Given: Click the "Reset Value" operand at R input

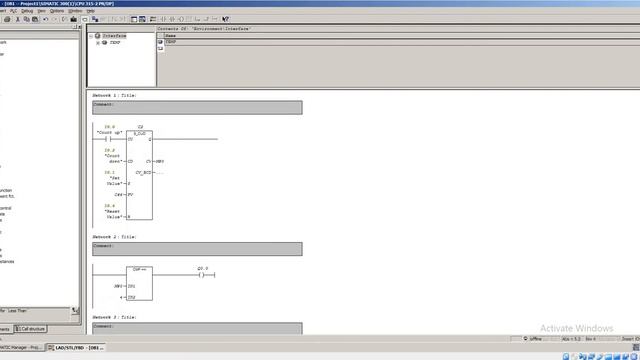Looking at the screenshot, I should tap(113, 214).
